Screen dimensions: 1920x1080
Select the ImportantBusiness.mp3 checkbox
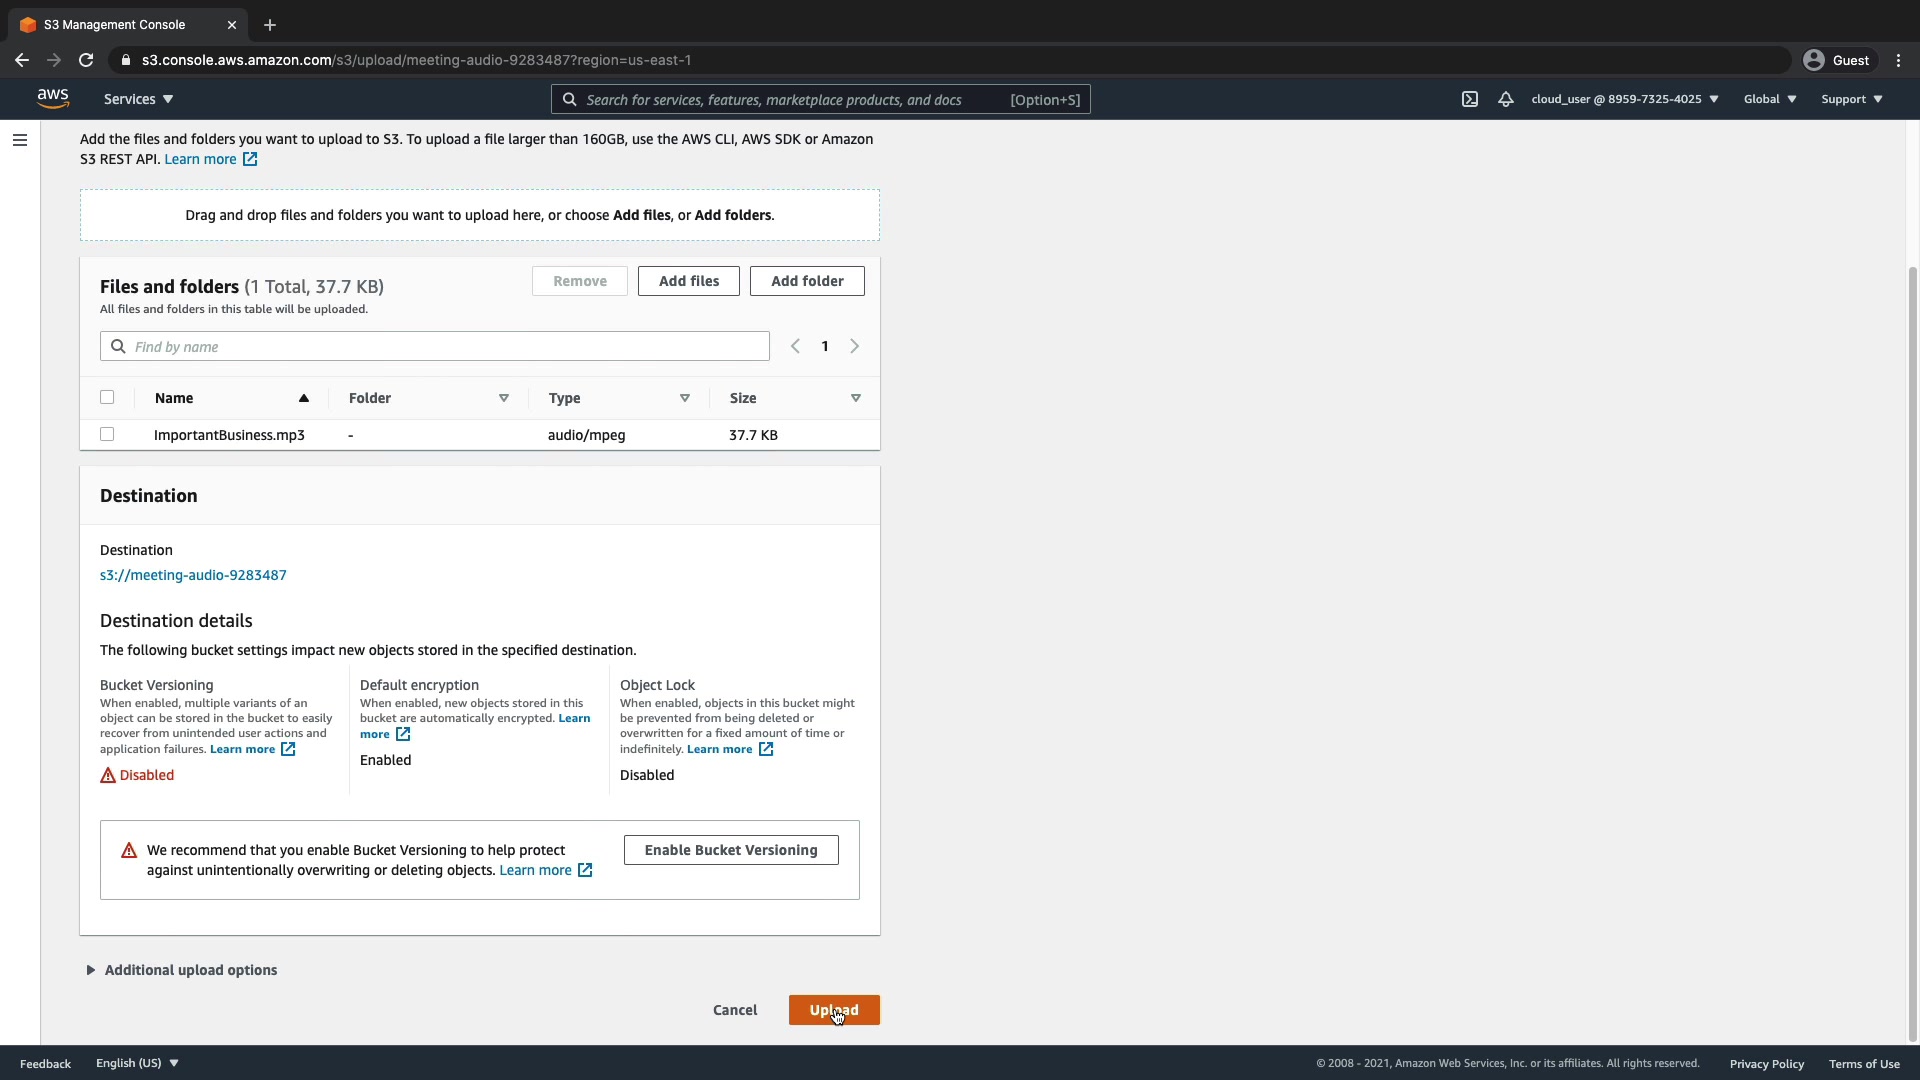click(107, 434)
